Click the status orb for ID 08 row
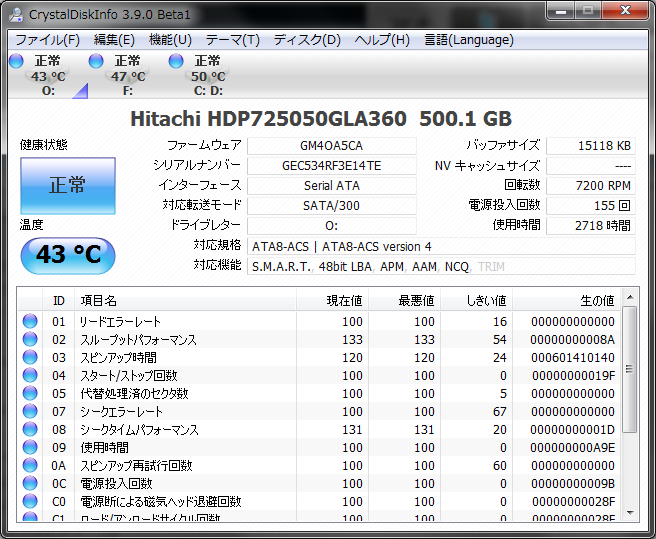656x539 pixels. (30, 429)
